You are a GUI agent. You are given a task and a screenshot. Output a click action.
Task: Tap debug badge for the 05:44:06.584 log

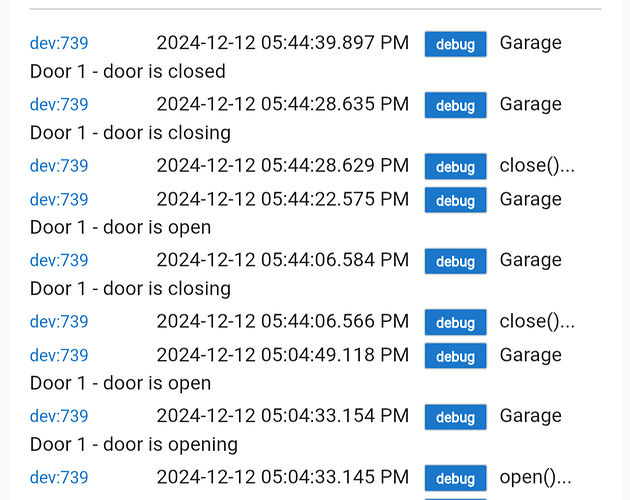pyautogui.click(x=455, y=261)
